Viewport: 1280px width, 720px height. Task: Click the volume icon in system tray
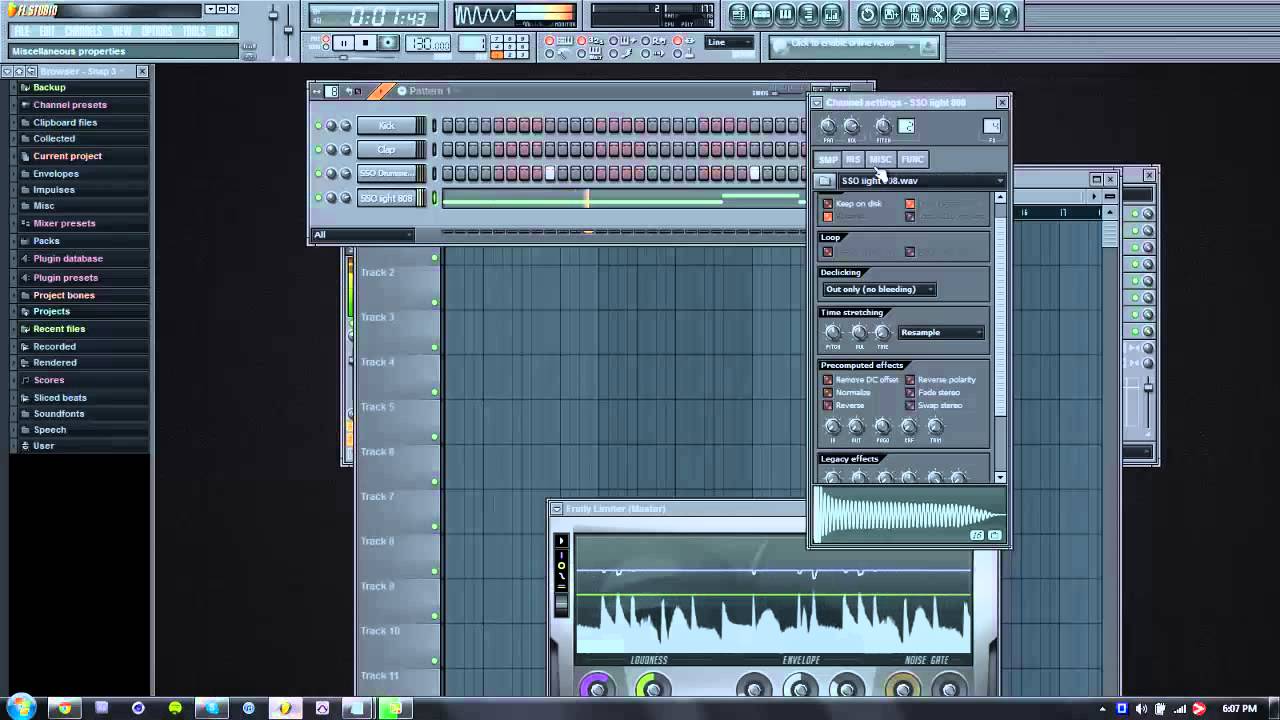pos(1142,709)
